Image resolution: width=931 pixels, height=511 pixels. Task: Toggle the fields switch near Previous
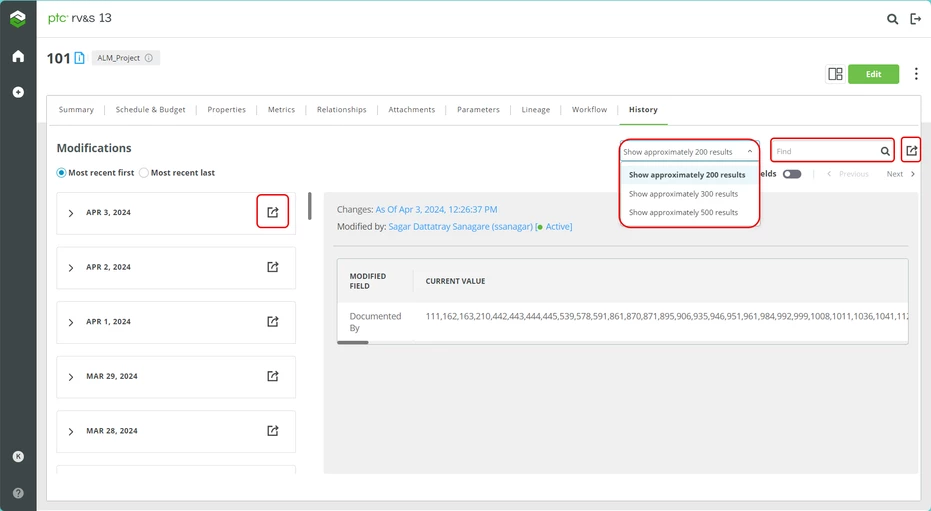[x=791, y=174]
